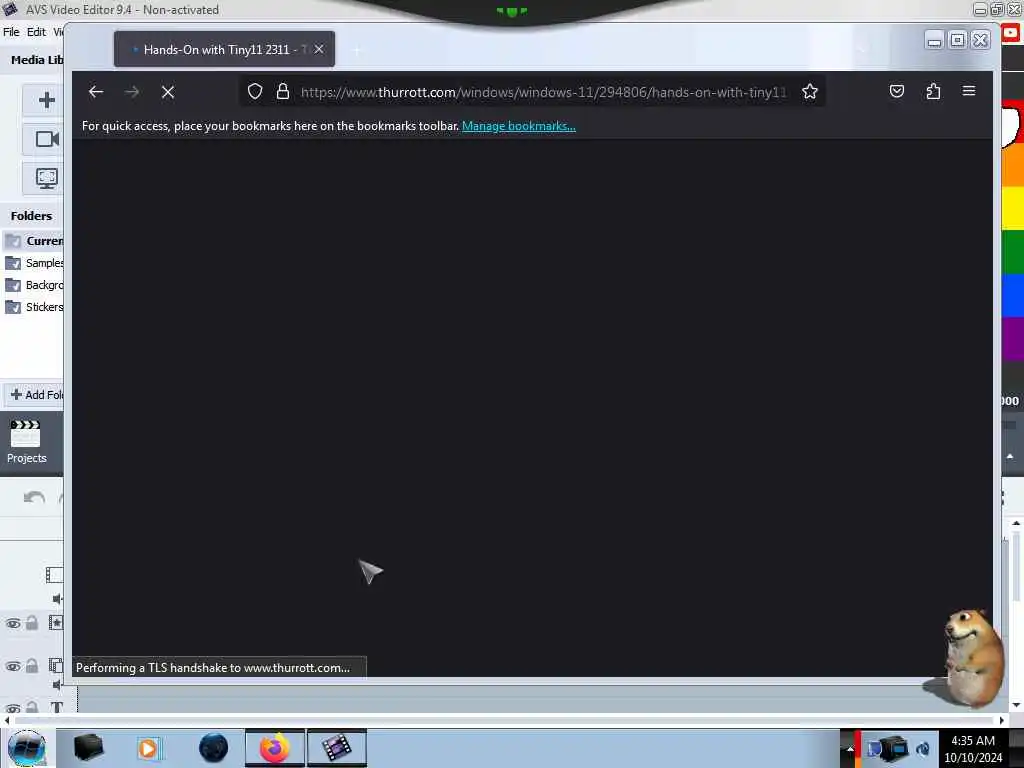Click the main video filmstrip track icon
Screen dimensions: 1024x768
coord(55,575)
